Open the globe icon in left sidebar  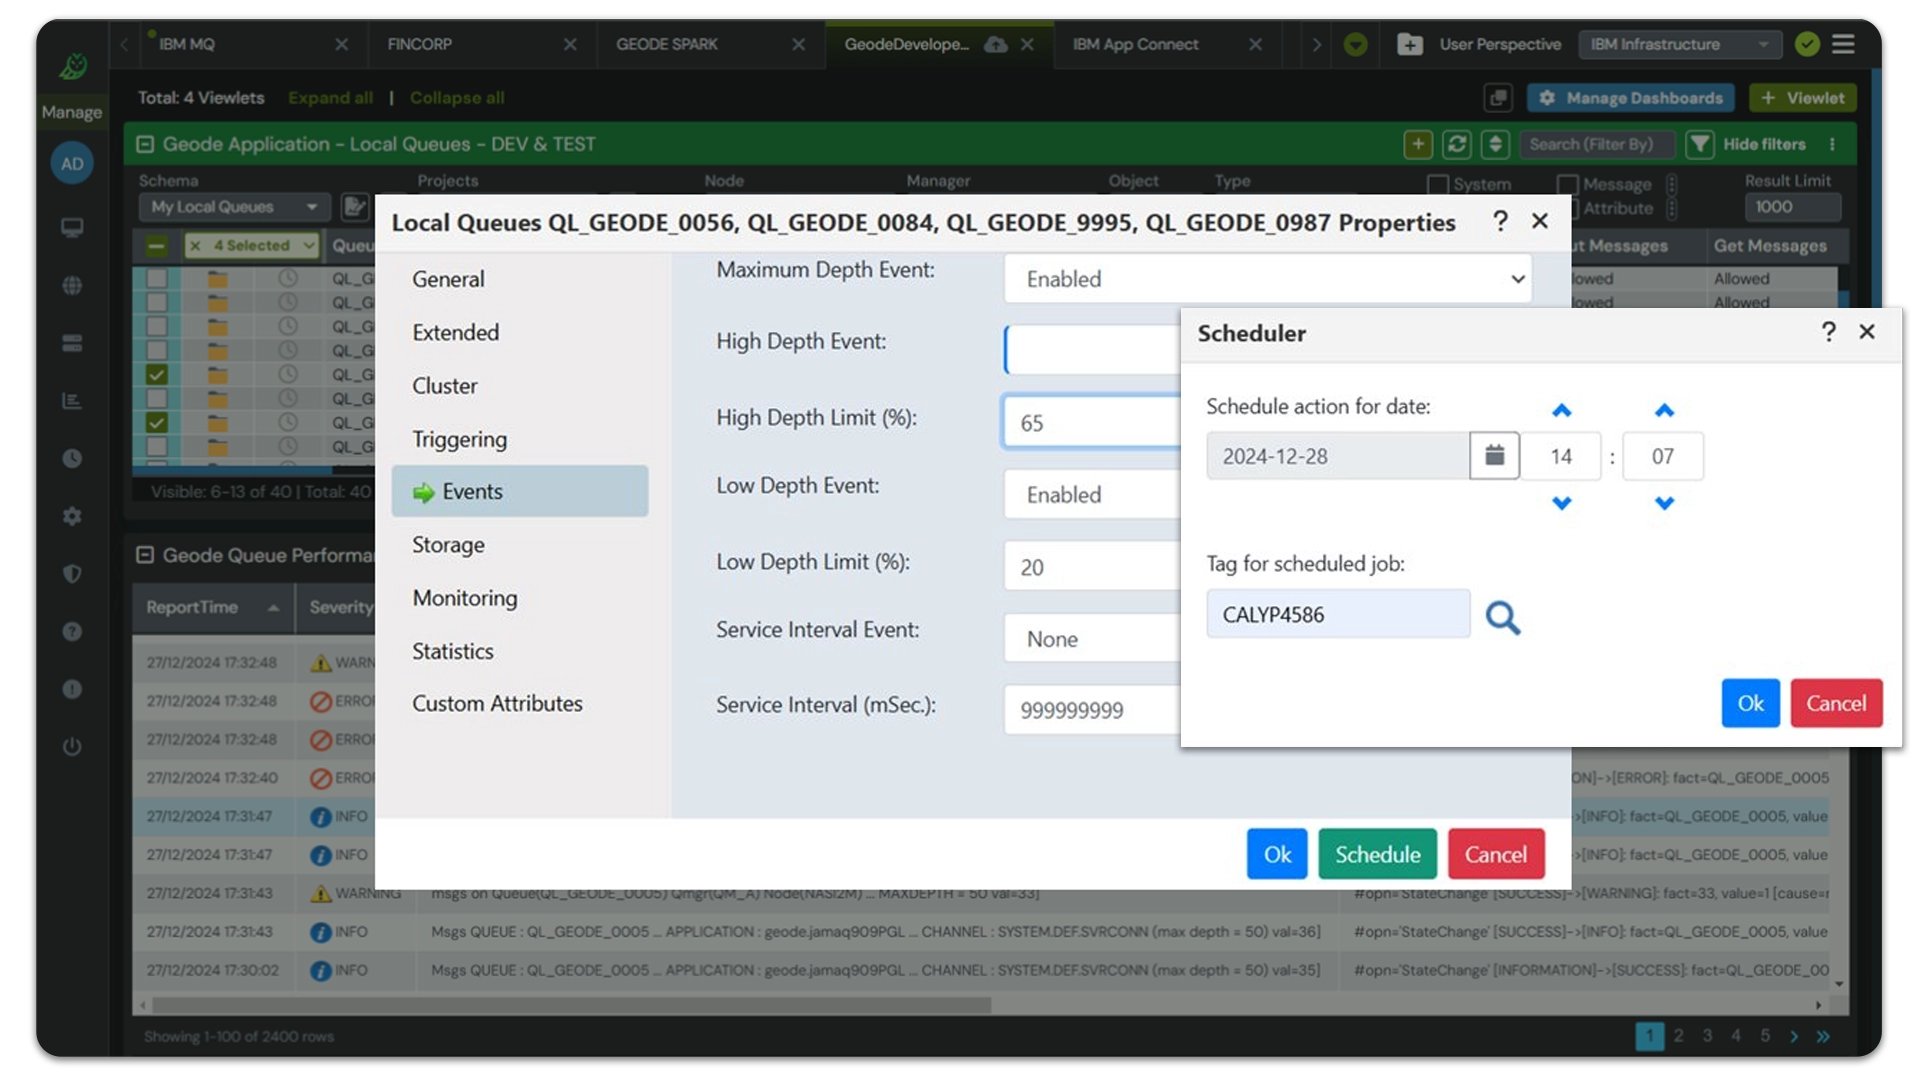[72, 285]
